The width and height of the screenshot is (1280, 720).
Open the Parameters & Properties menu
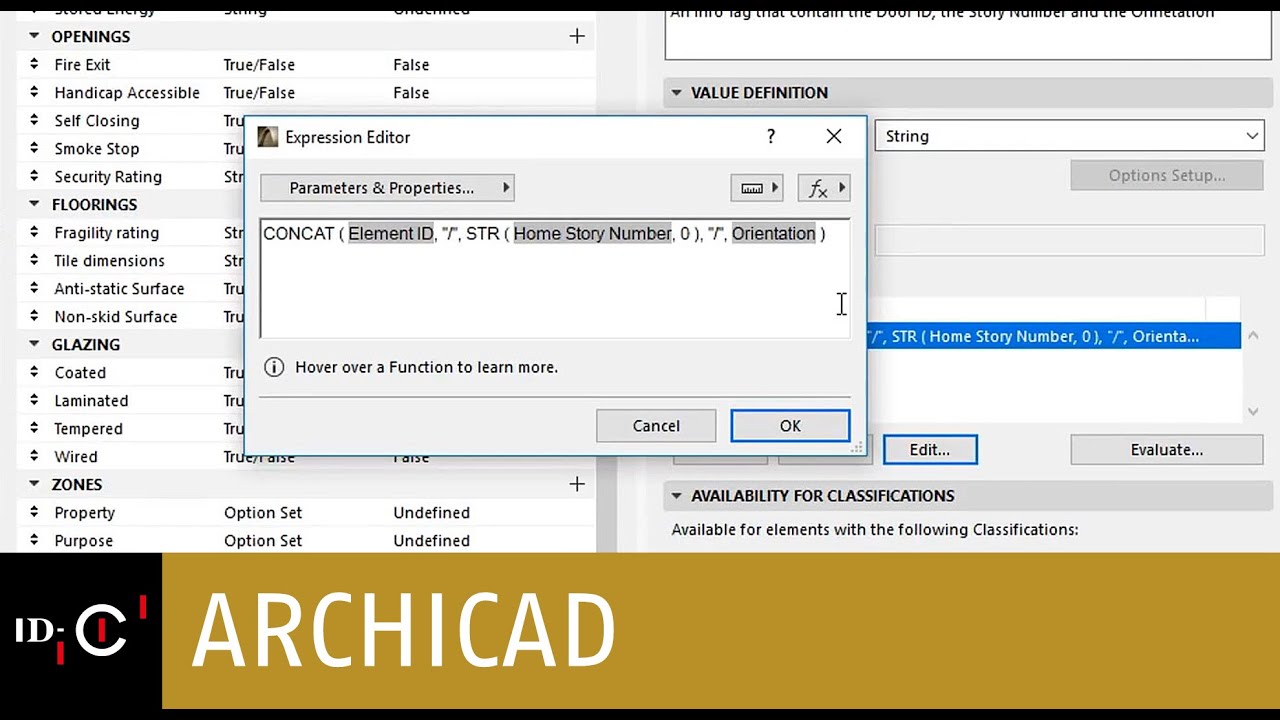(x=387, y=188)
